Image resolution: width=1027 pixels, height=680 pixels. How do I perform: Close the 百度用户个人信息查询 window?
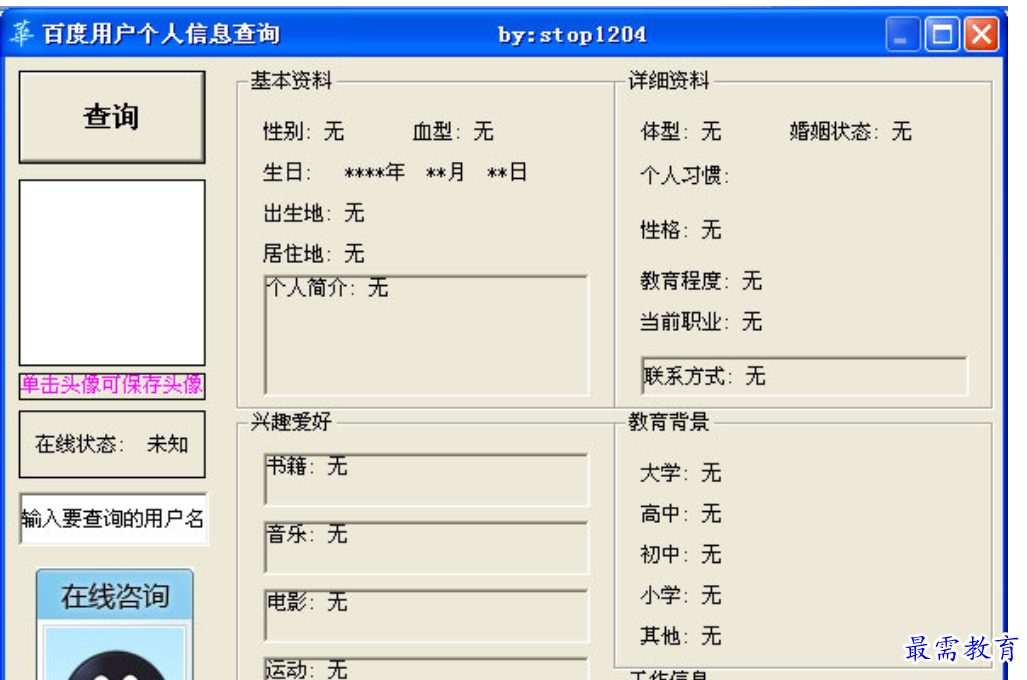coord(981,34)
